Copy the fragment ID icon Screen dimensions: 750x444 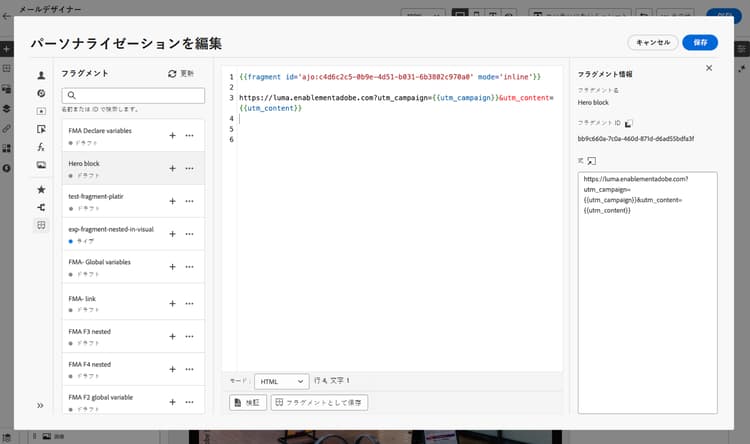[629, 123]
